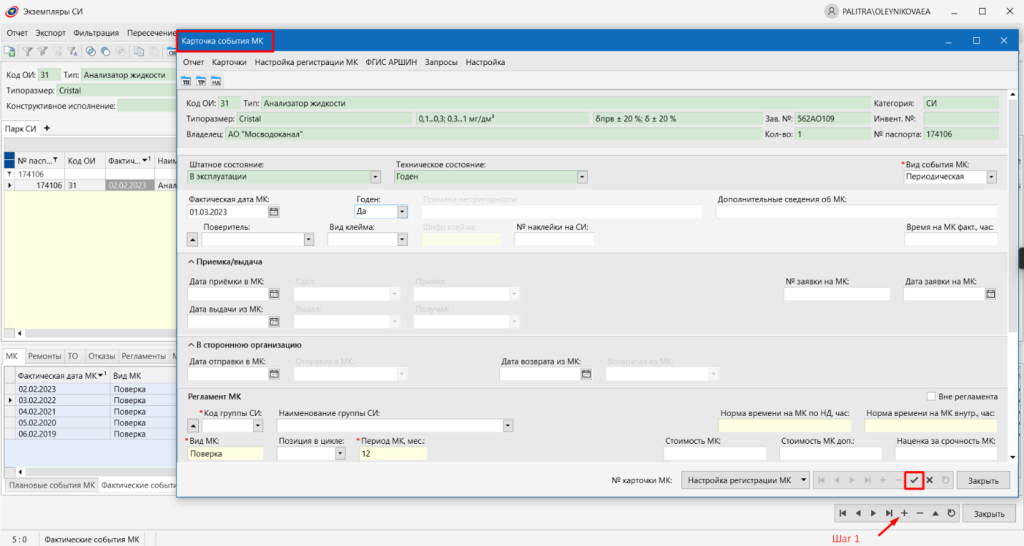Expand the Техническое состояние dropdown

582,177
